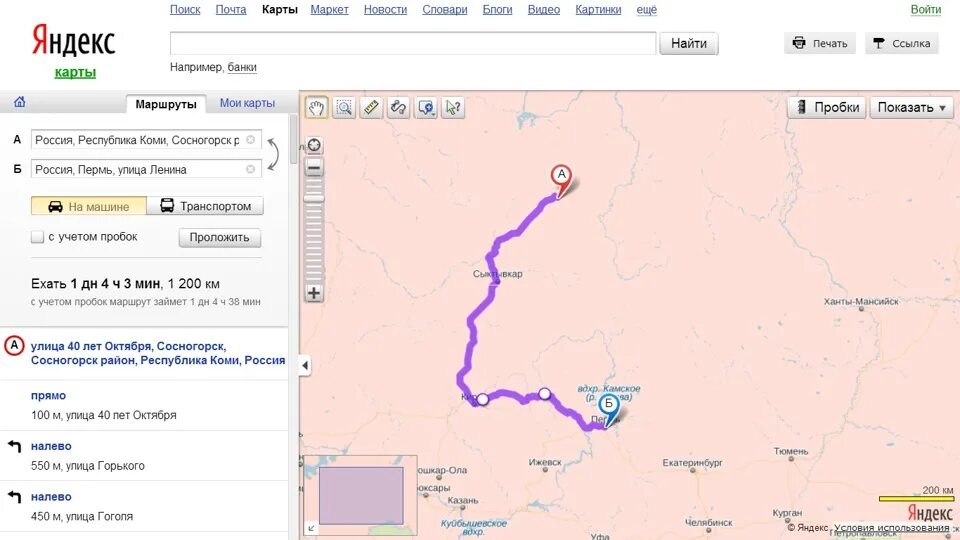This screenshot has width=960, height=540.
Task: Zoom out with the minus button
Action: point(314,167)
